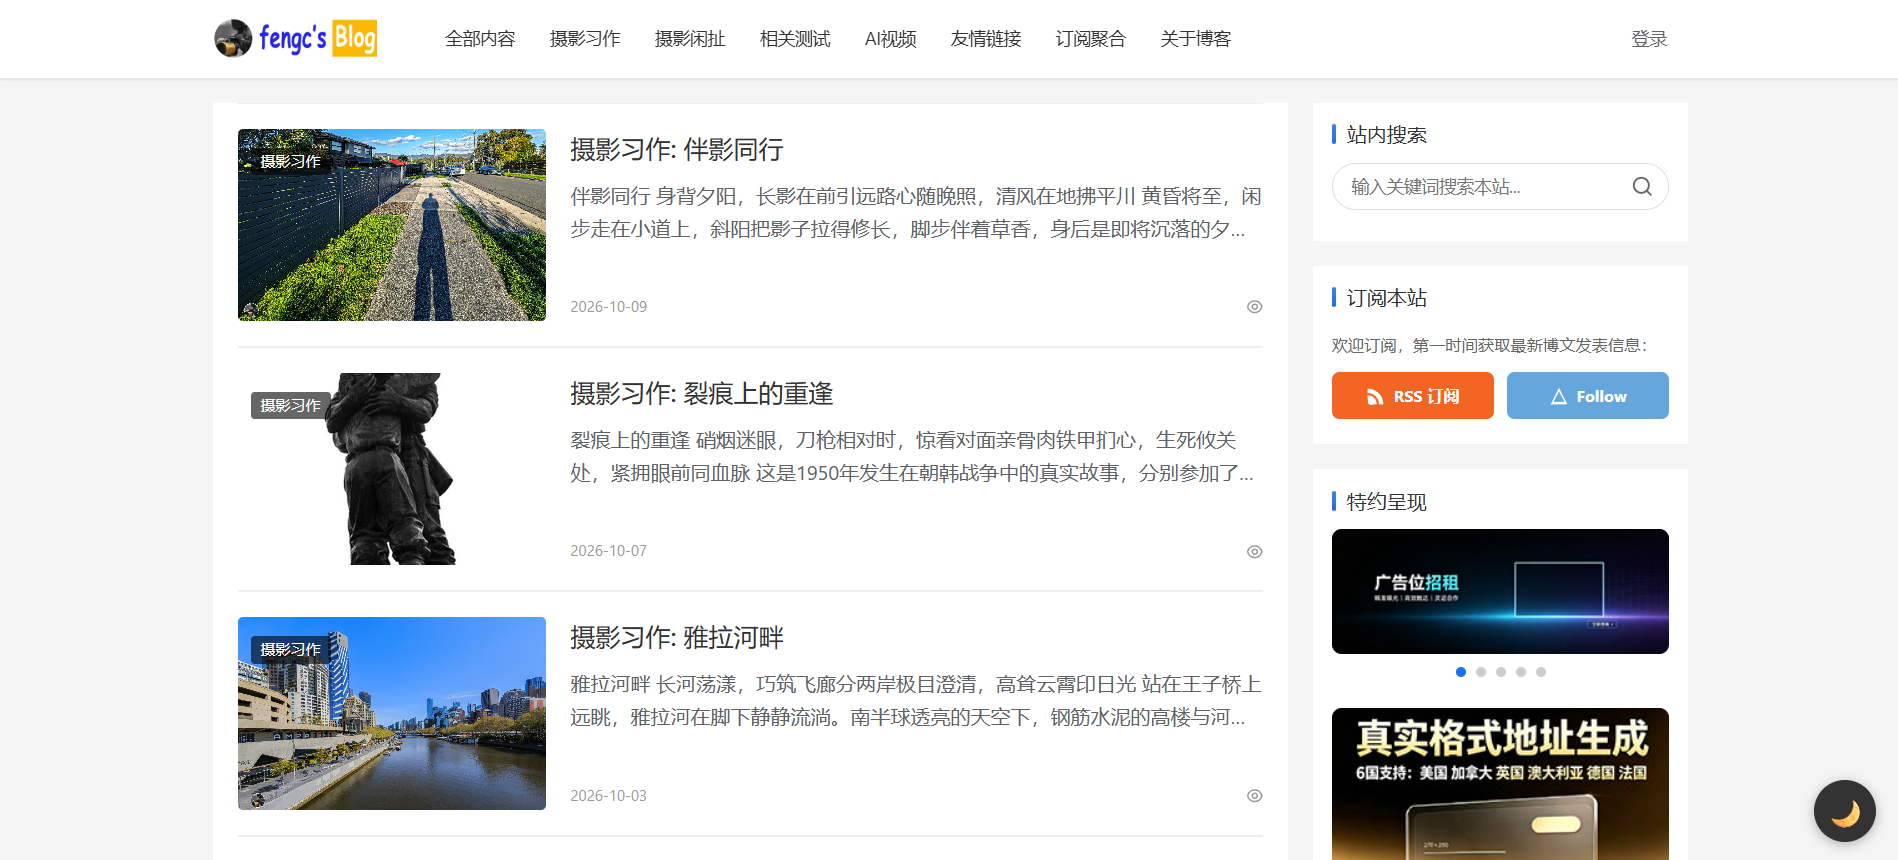Open the post titled 摄影习作: 裂痕上的重逢
The width and height of the screenshot is (1898, 860).
pos(702,394)
